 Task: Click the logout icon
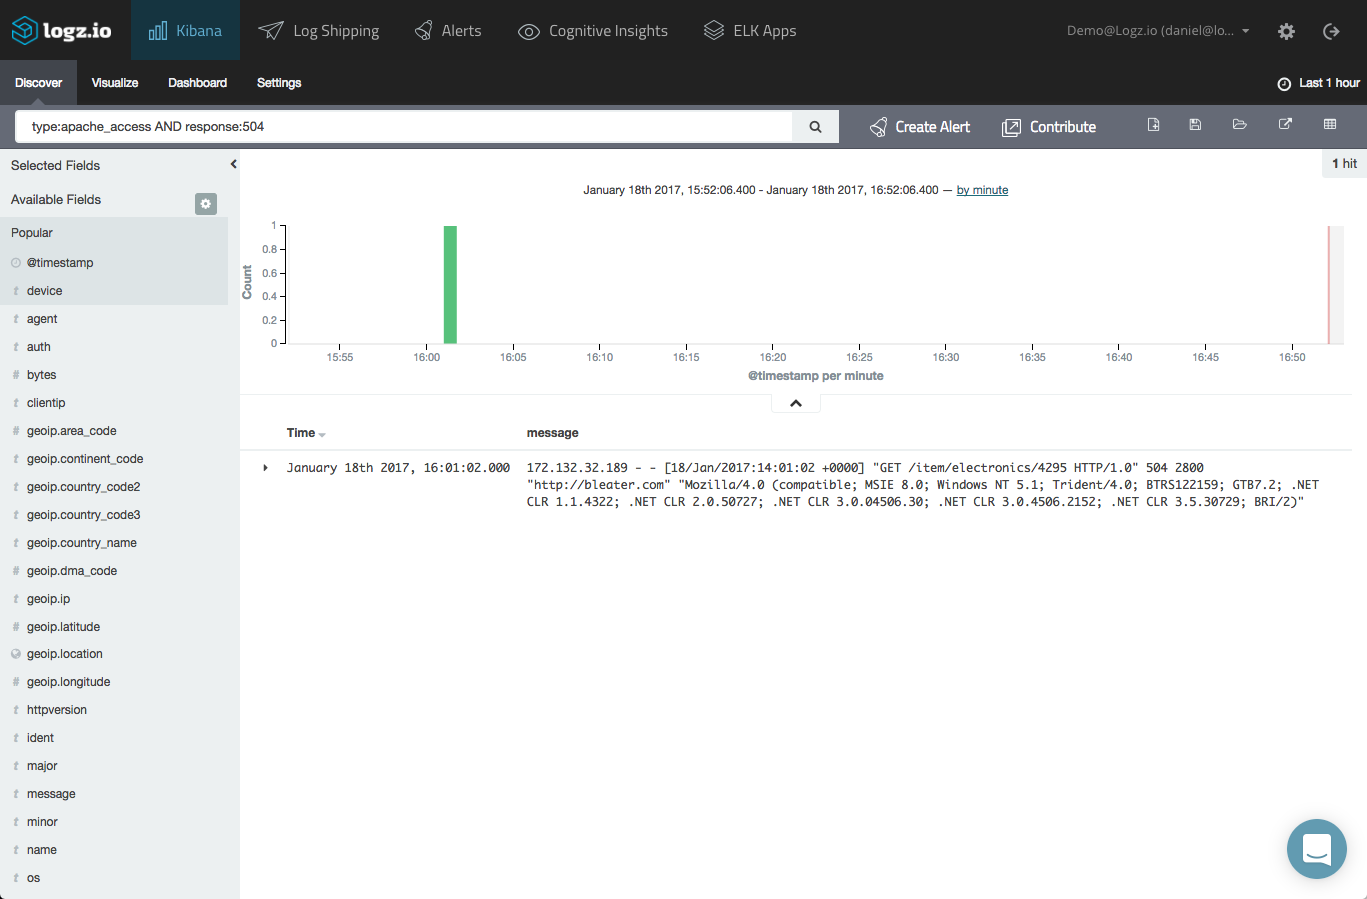(x=1331, y=31)
